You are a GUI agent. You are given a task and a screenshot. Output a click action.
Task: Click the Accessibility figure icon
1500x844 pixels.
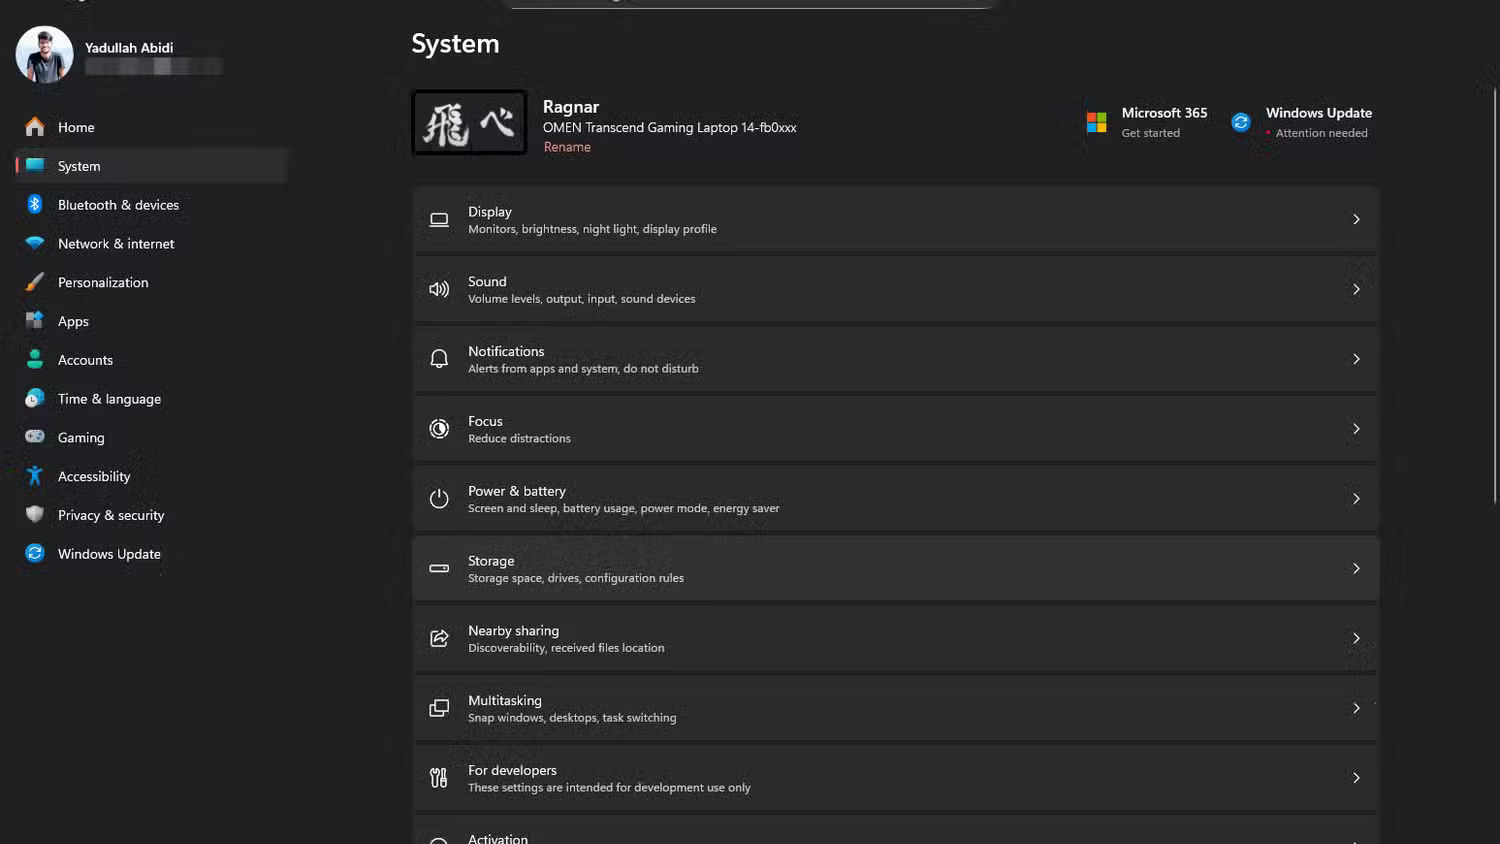[x=35, y=476]
